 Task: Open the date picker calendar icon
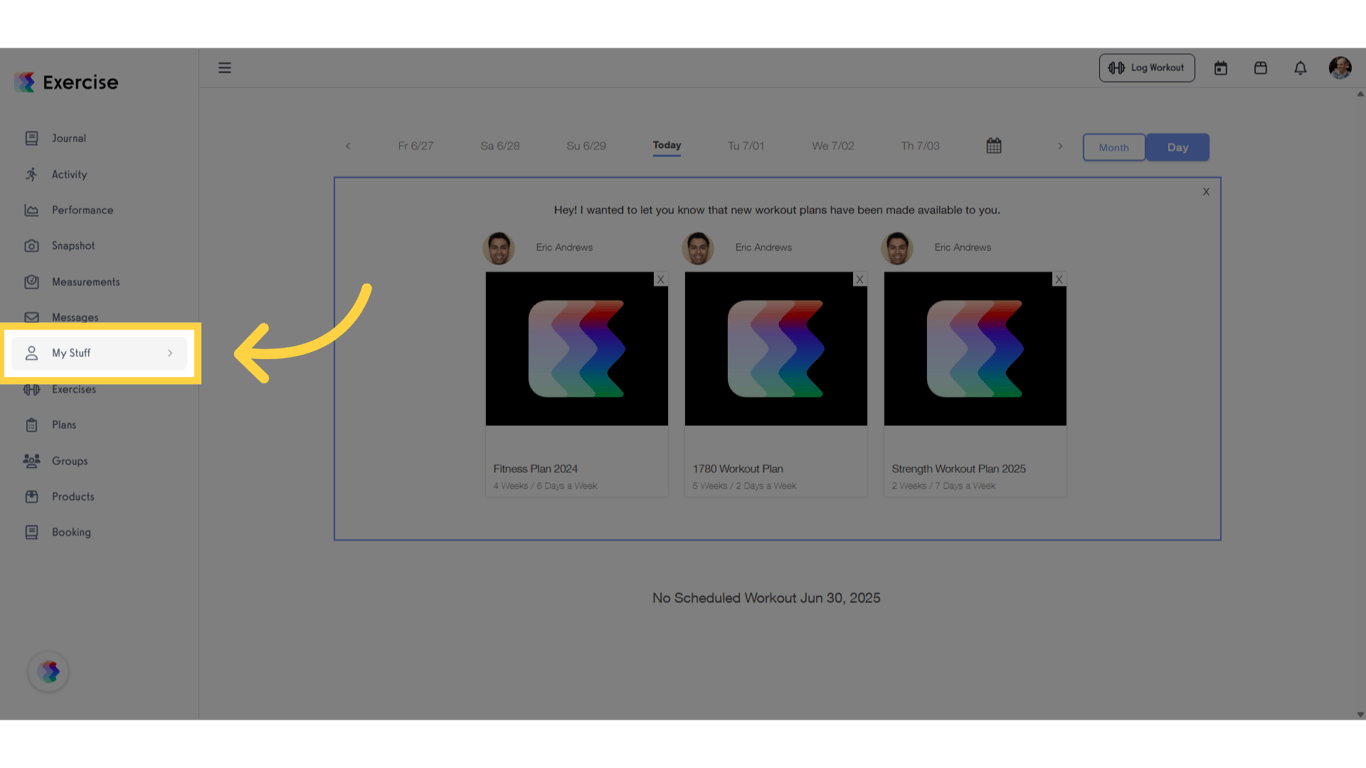[x=994, y=146]
